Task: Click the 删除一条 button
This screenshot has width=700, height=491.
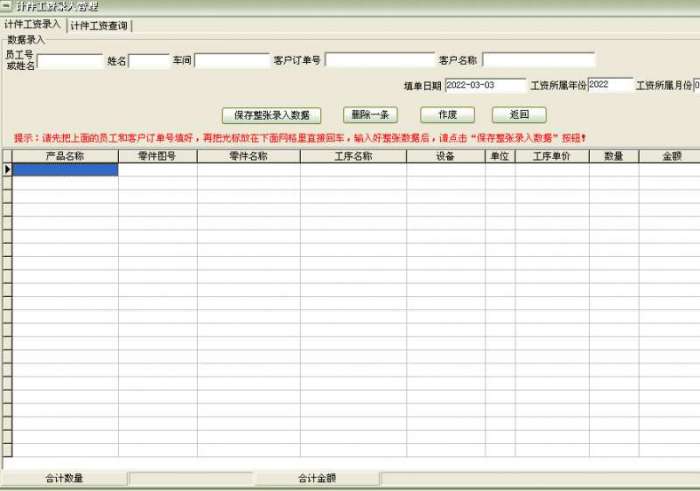Action: tap(370, 115)
